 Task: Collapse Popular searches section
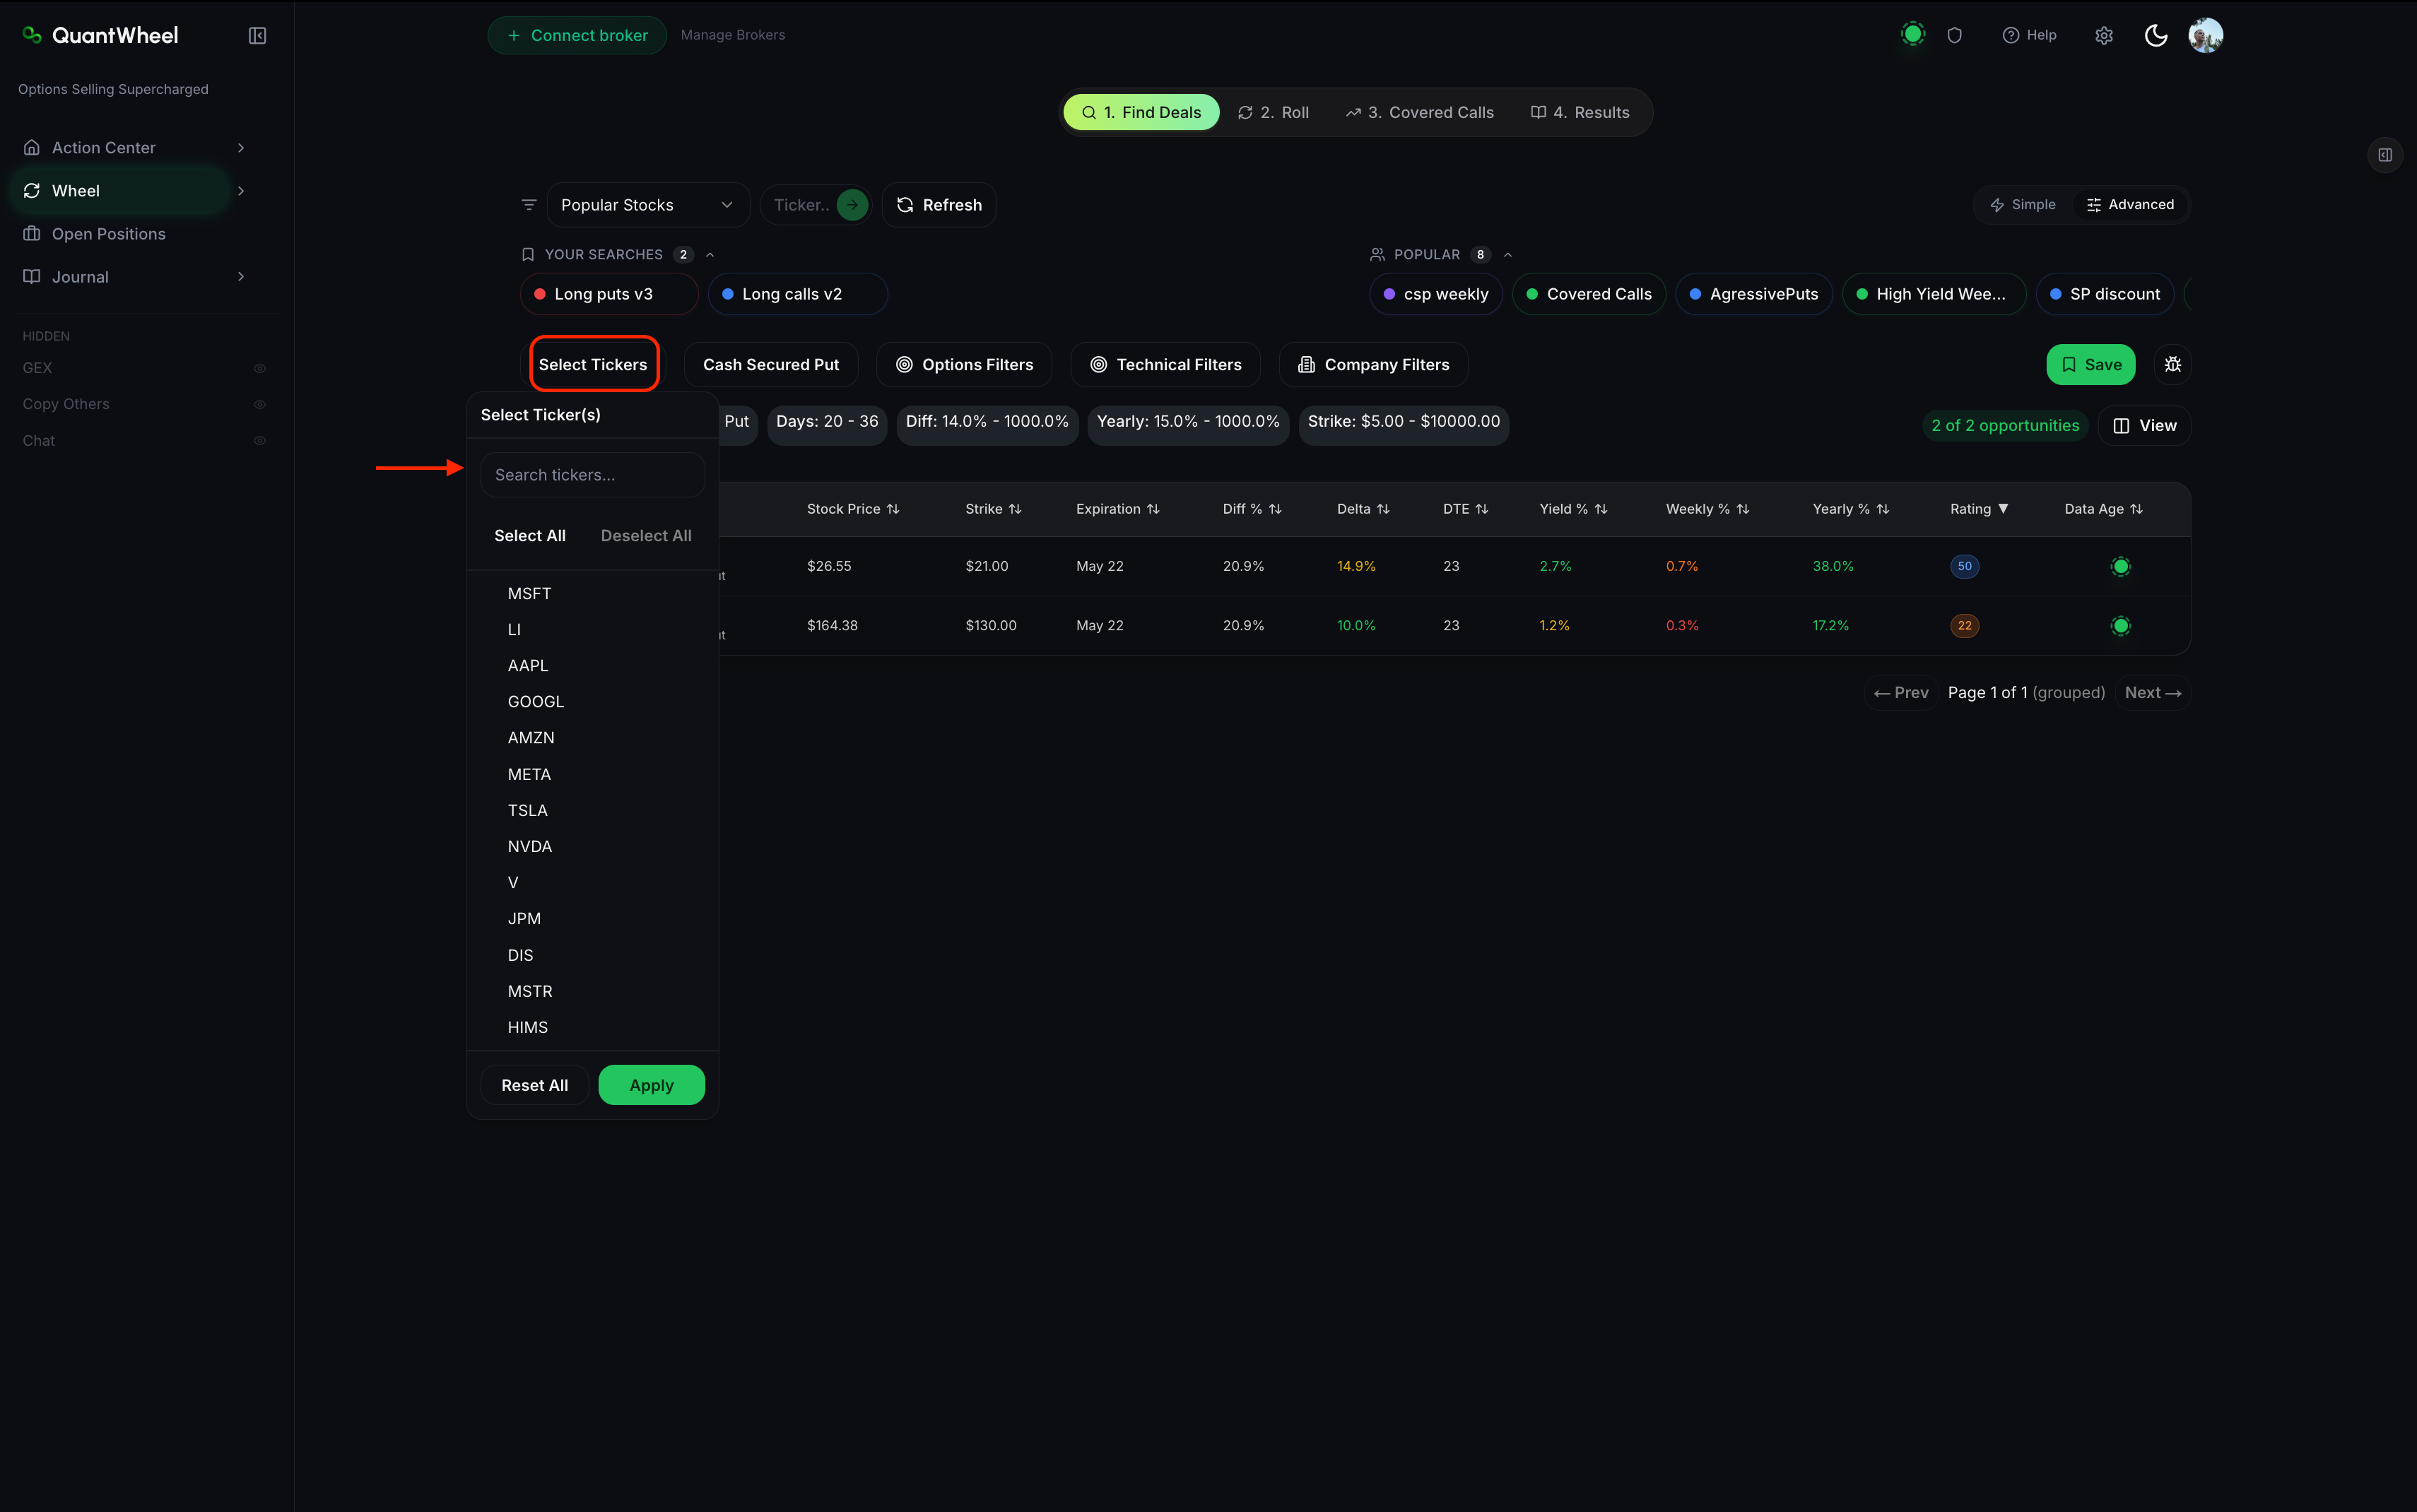point(1508,255)
